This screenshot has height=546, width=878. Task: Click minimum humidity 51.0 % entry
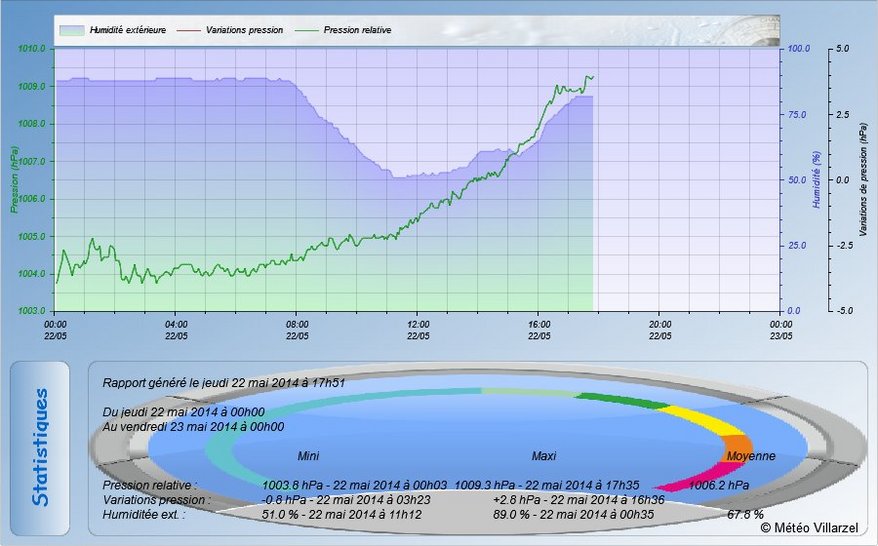click(342, 515)
